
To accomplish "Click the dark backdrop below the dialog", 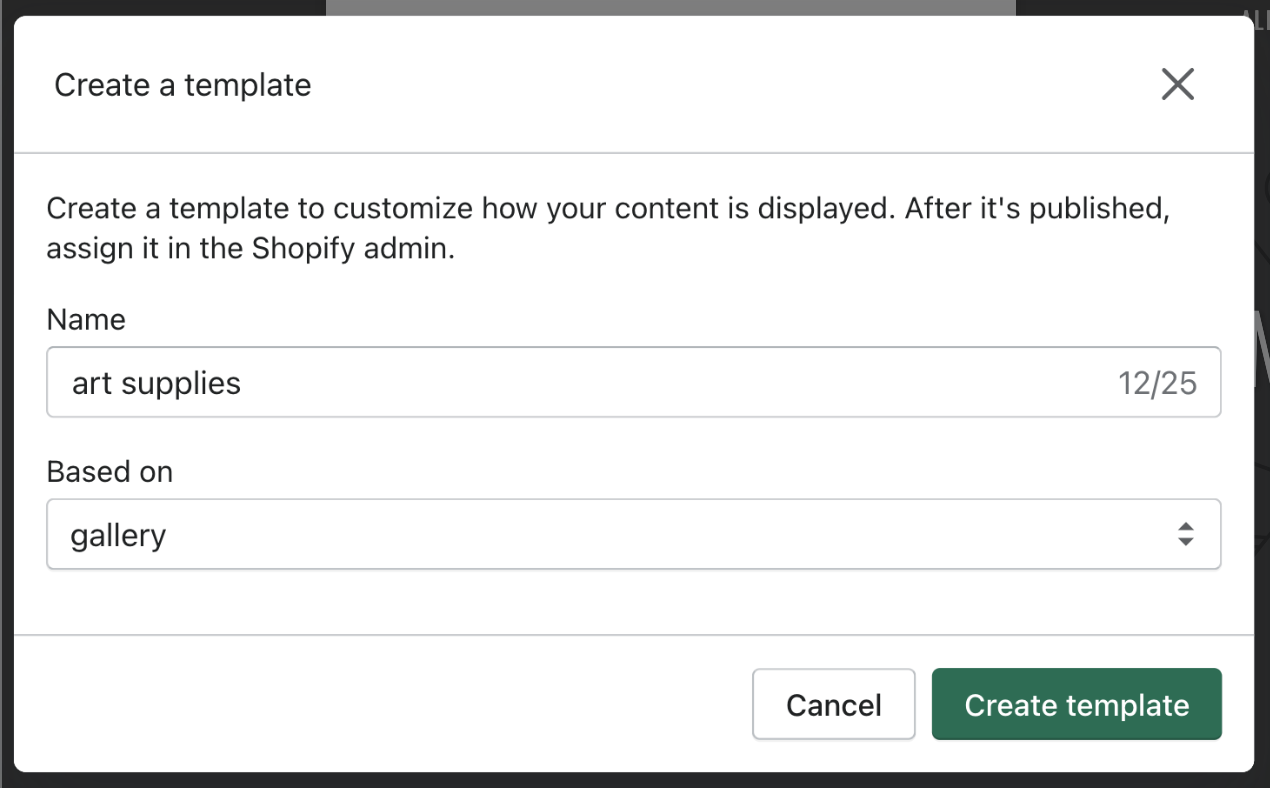I will pos(634,780).
